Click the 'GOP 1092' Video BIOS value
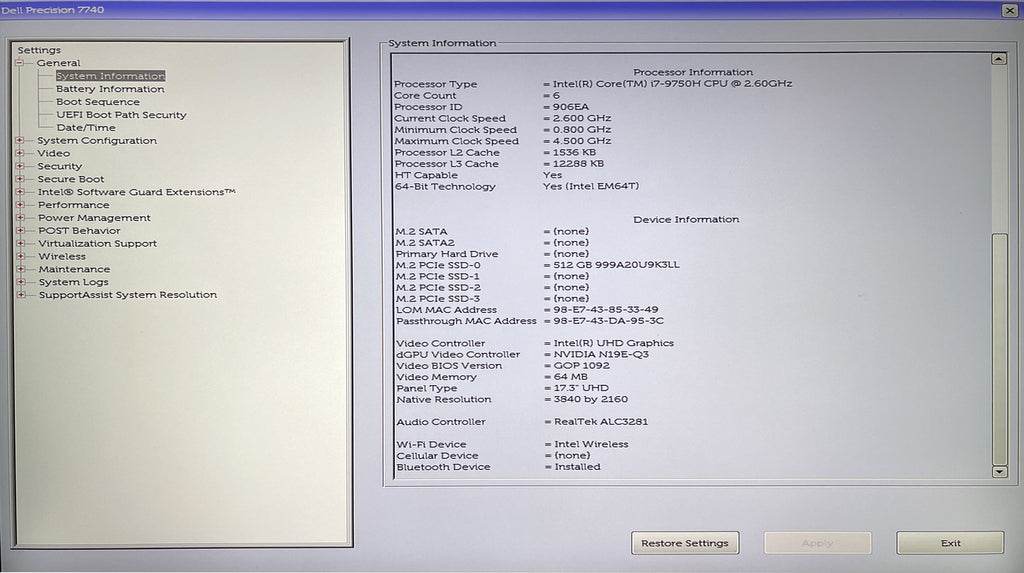The width and height of the screenshot is (1024, 573). click(x=582, y=365)
